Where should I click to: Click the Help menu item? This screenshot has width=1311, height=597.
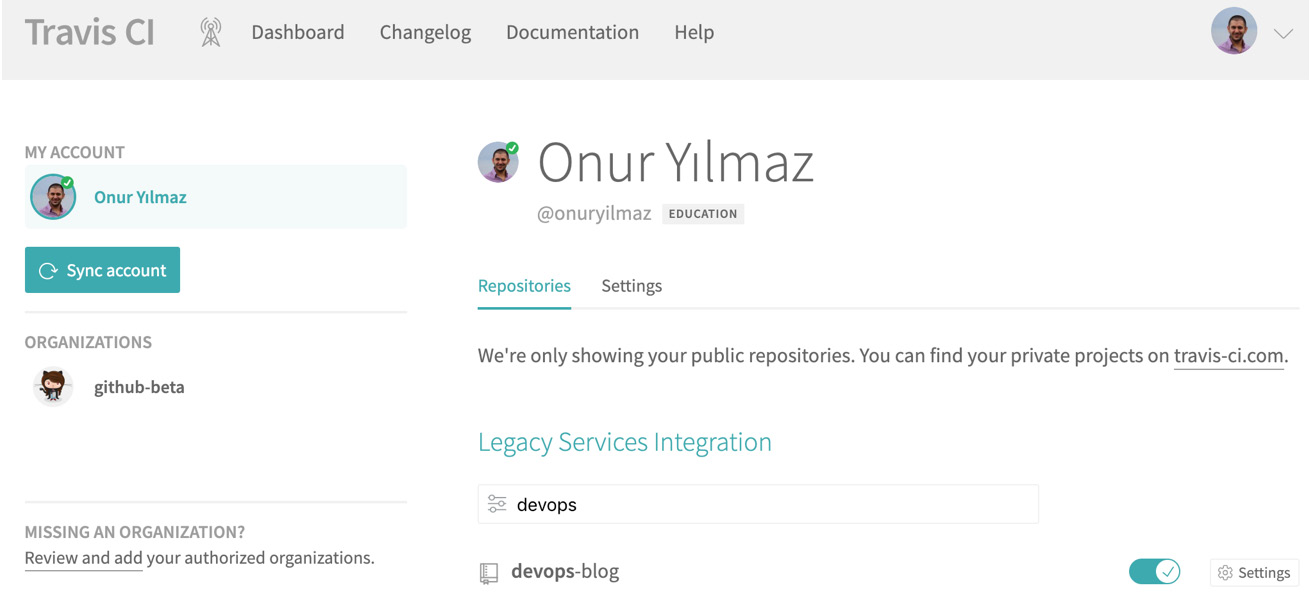pos(694,33)
